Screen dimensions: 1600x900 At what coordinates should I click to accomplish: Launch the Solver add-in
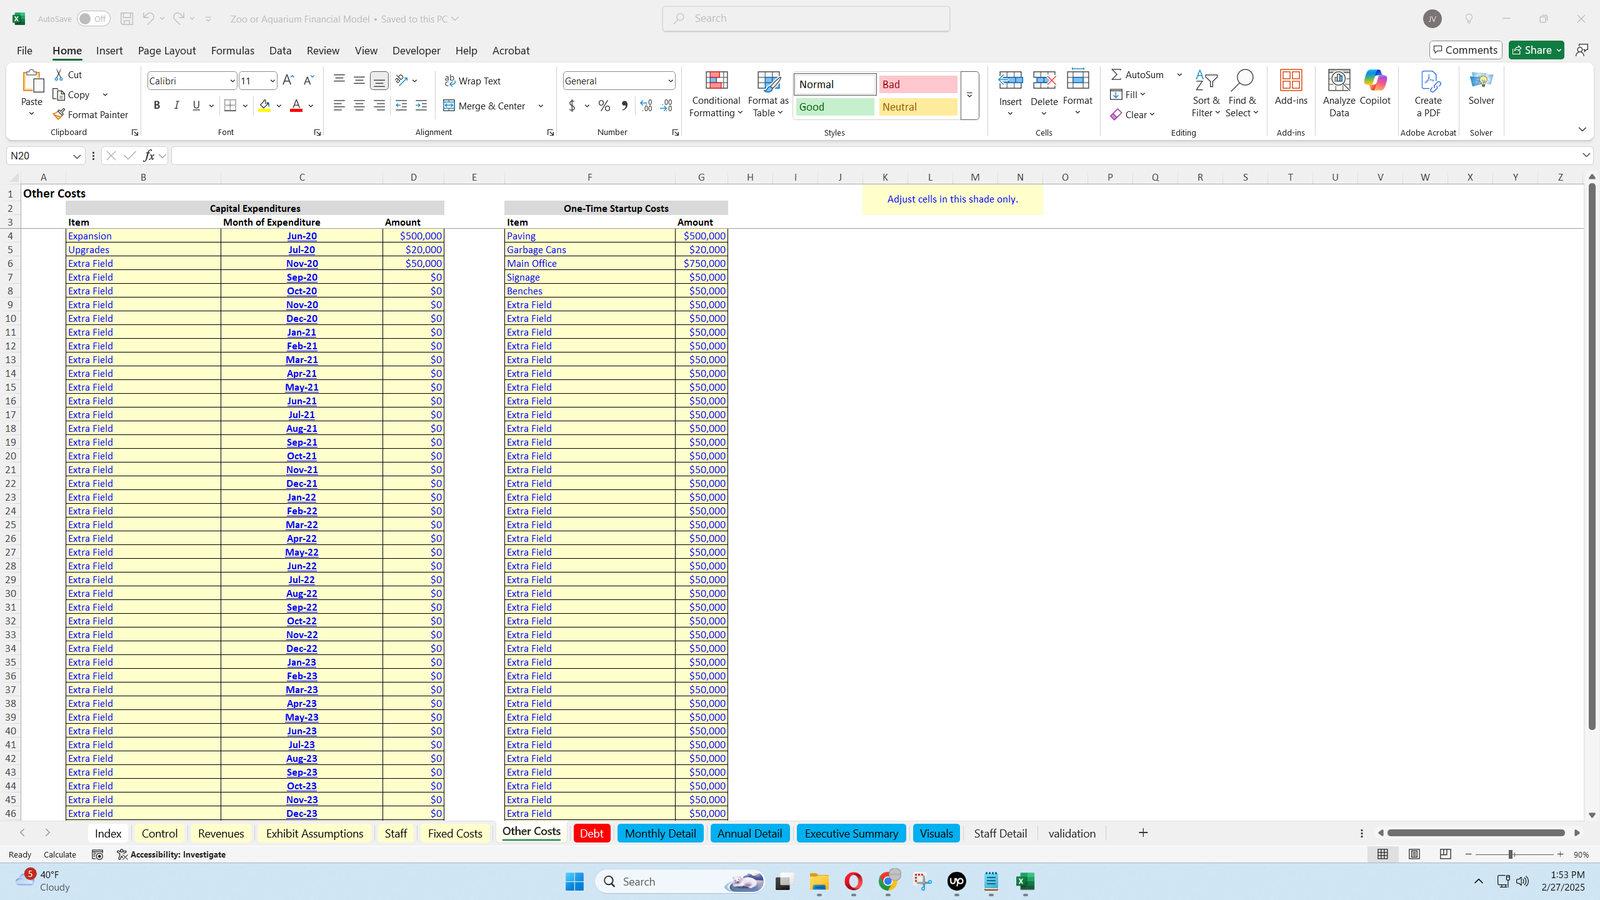click(1481, 88)
